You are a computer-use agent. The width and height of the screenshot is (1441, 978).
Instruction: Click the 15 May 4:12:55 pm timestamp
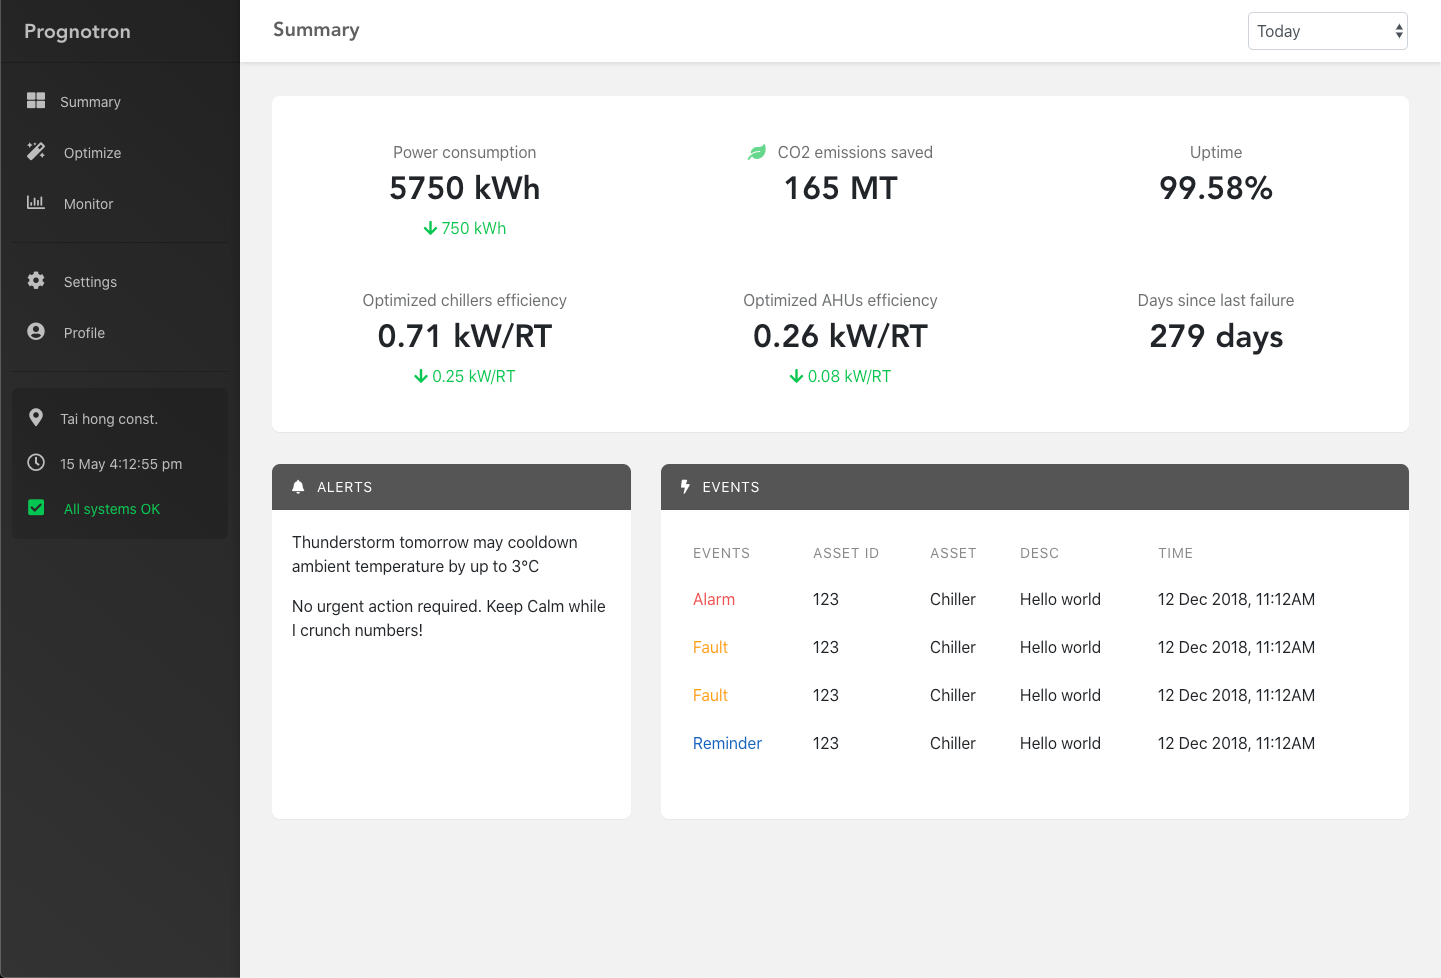point(121,464)
